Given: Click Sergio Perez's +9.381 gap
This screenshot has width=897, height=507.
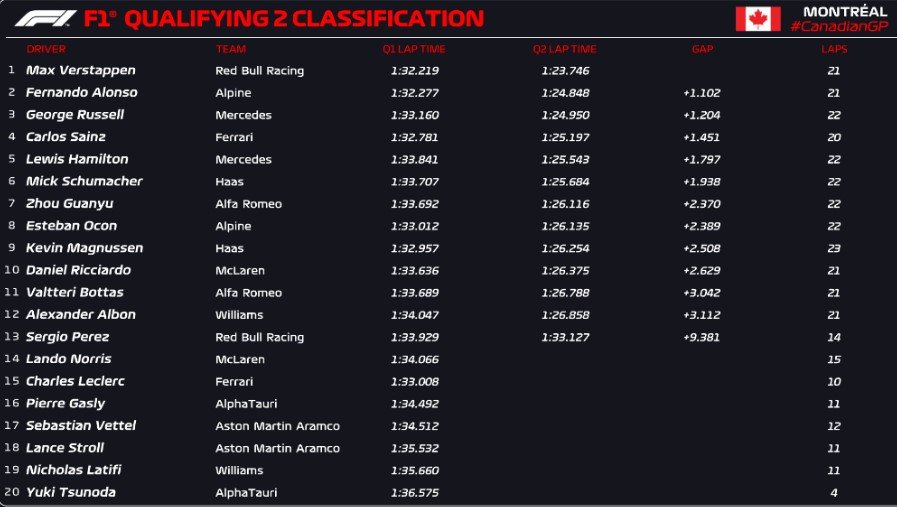Looking at the screenshot, I should click(701, 337).
